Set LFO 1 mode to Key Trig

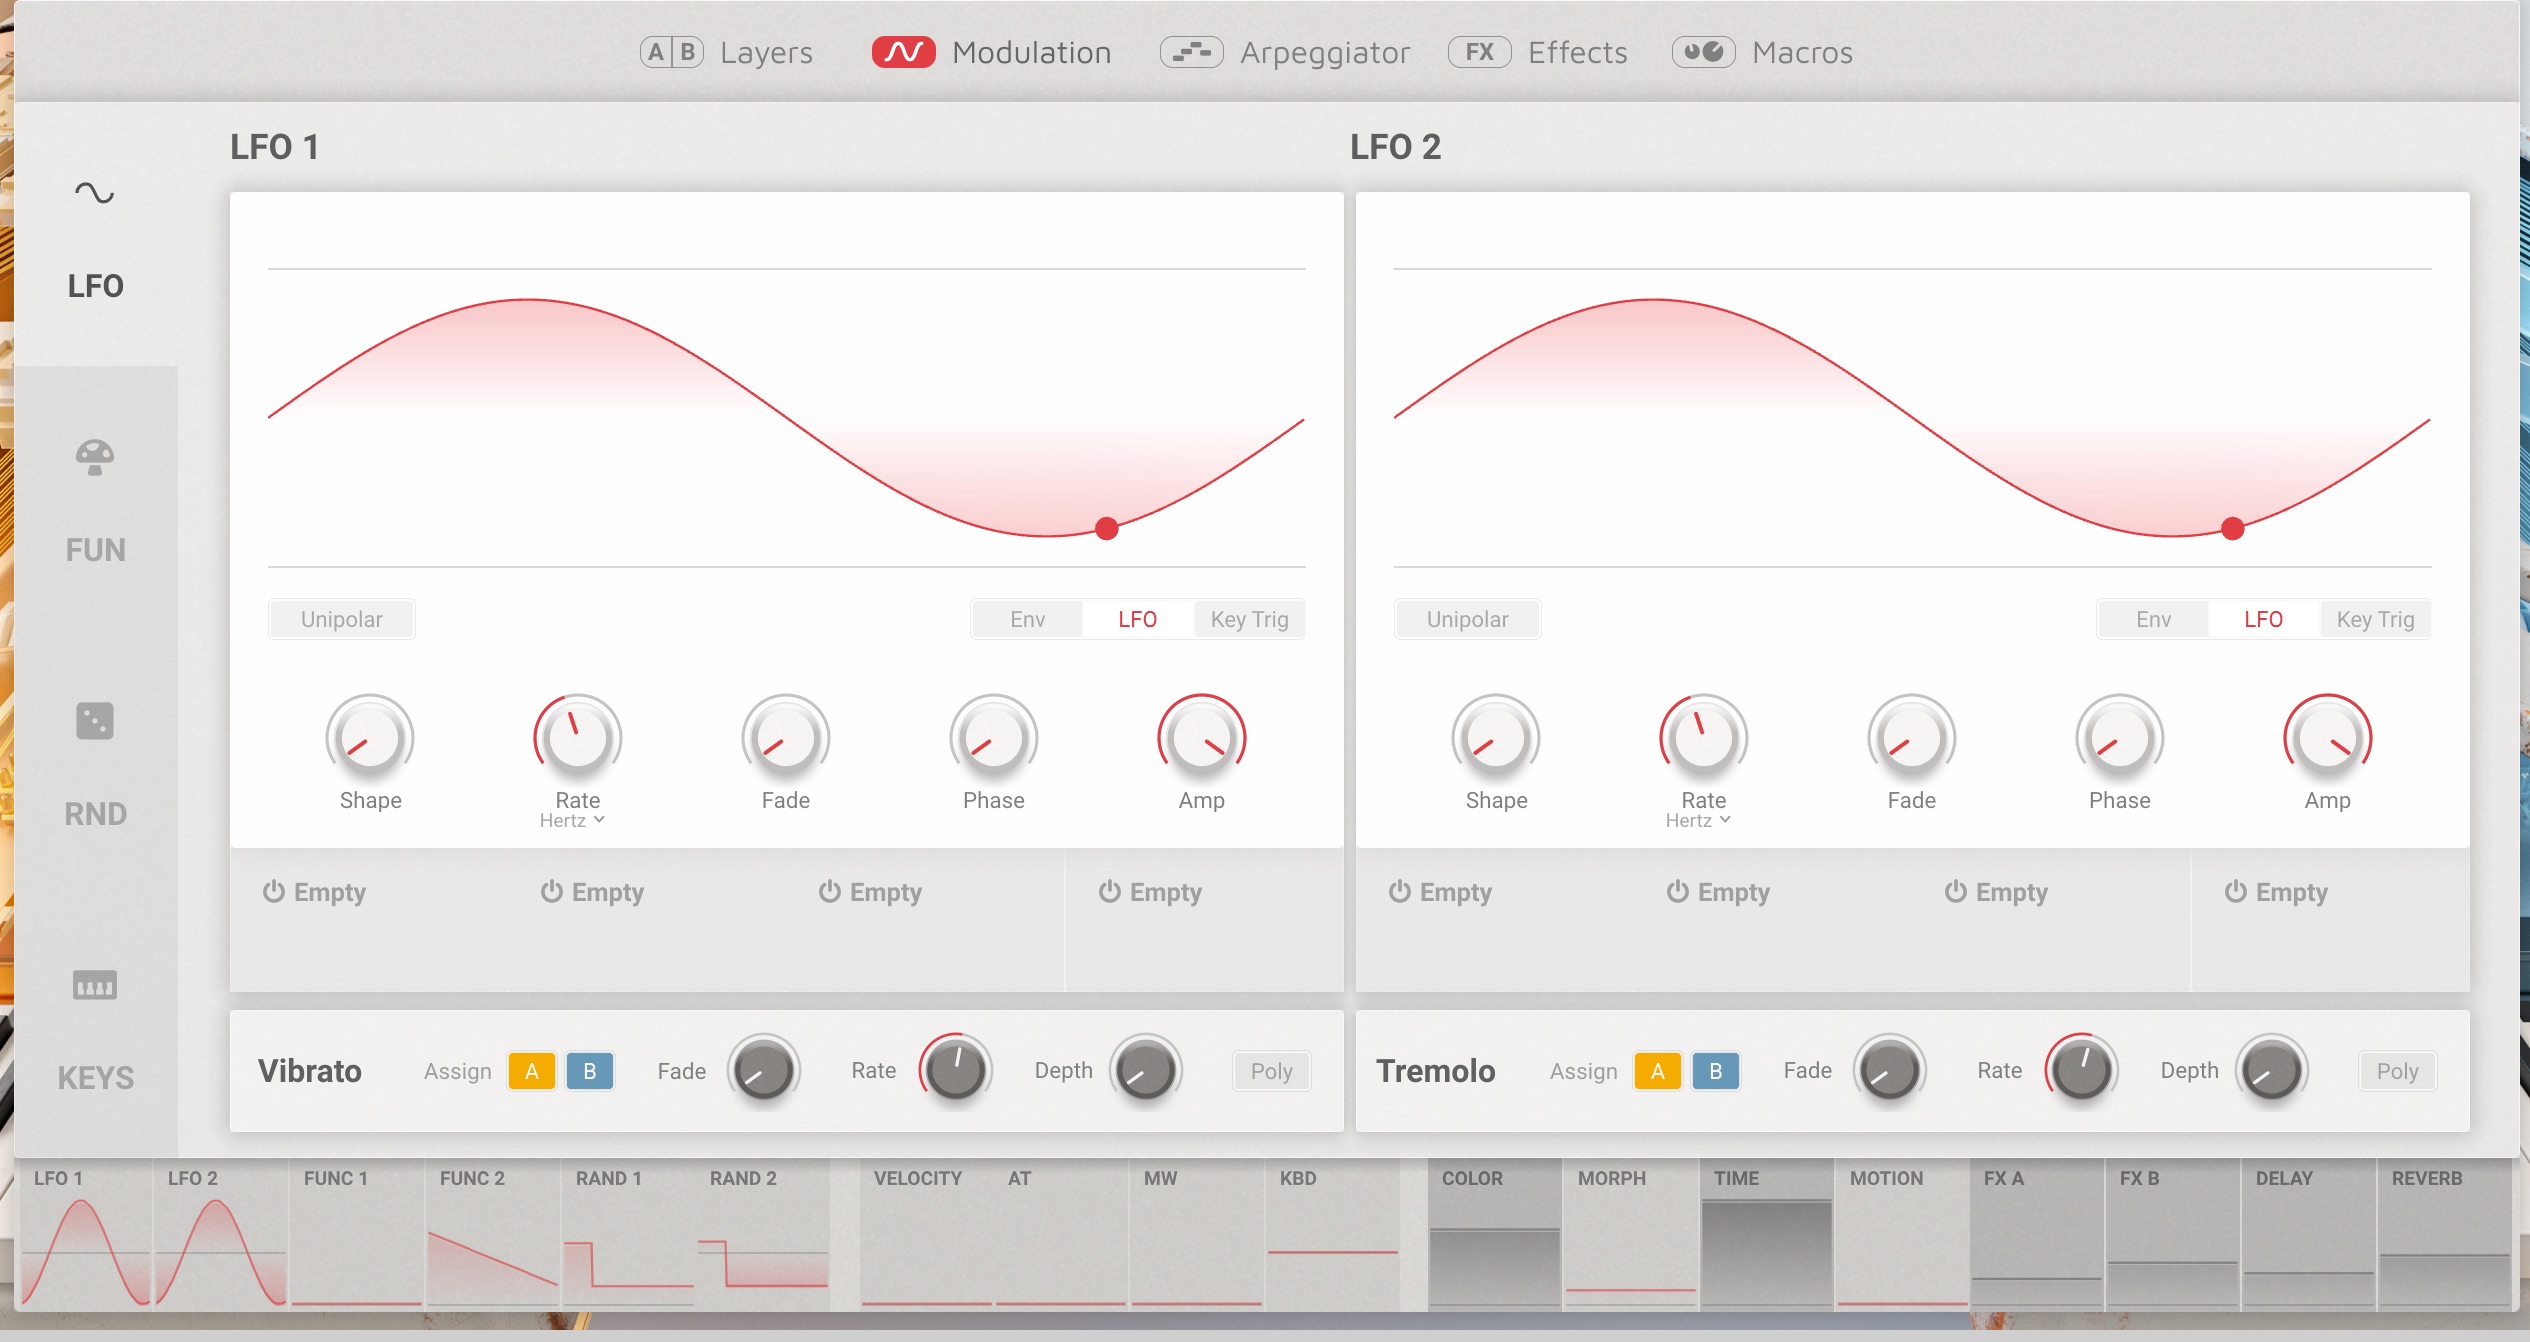tap(1249, 619)
